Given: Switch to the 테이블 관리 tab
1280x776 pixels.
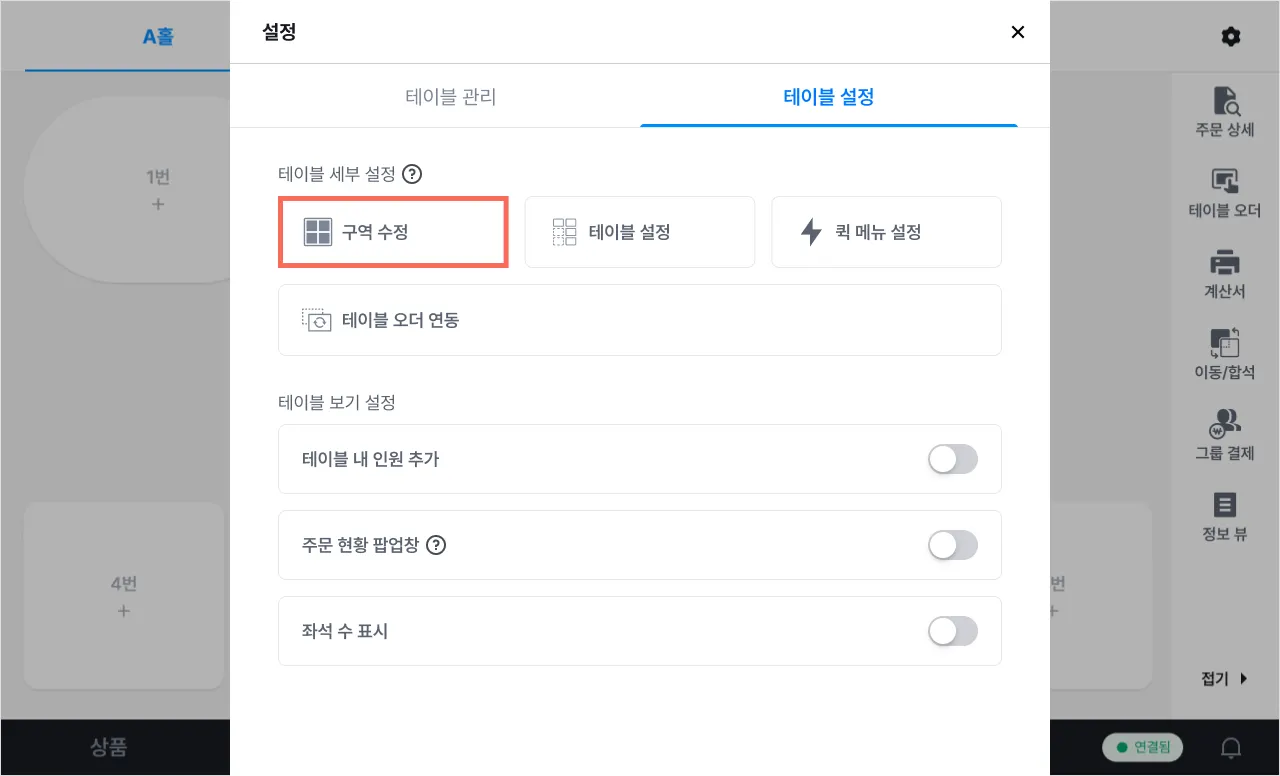Looking at the screenshot, I should (x=450, y=97).
